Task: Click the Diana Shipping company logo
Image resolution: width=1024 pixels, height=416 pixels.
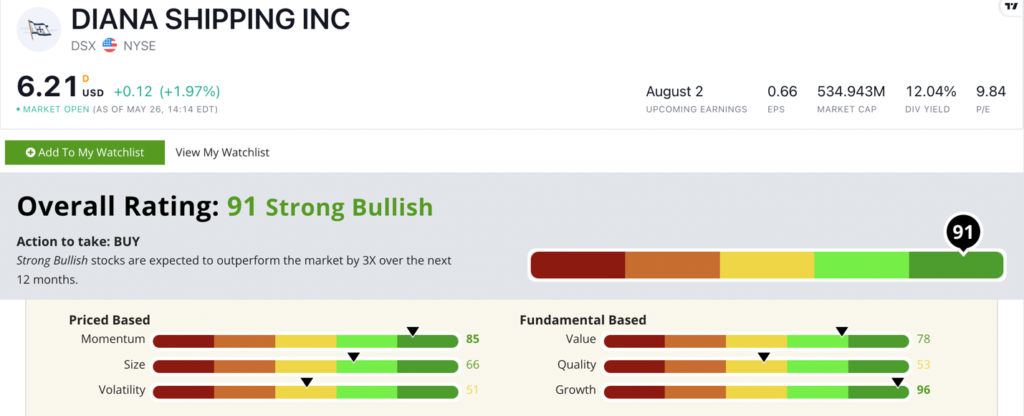Action: 38,30
